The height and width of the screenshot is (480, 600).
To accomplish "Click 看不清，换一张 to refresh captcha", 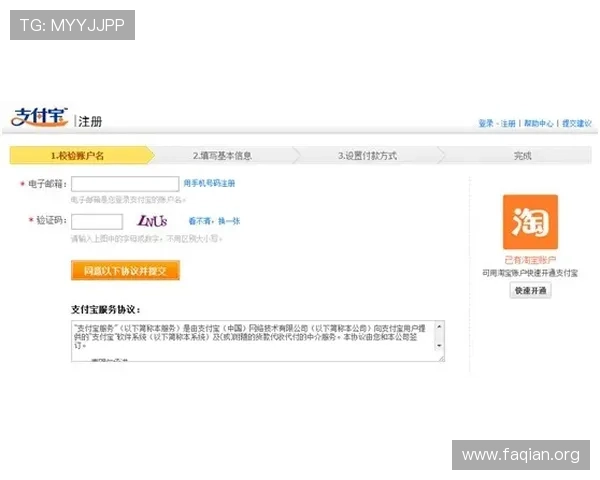I will [x=214, y=221].
